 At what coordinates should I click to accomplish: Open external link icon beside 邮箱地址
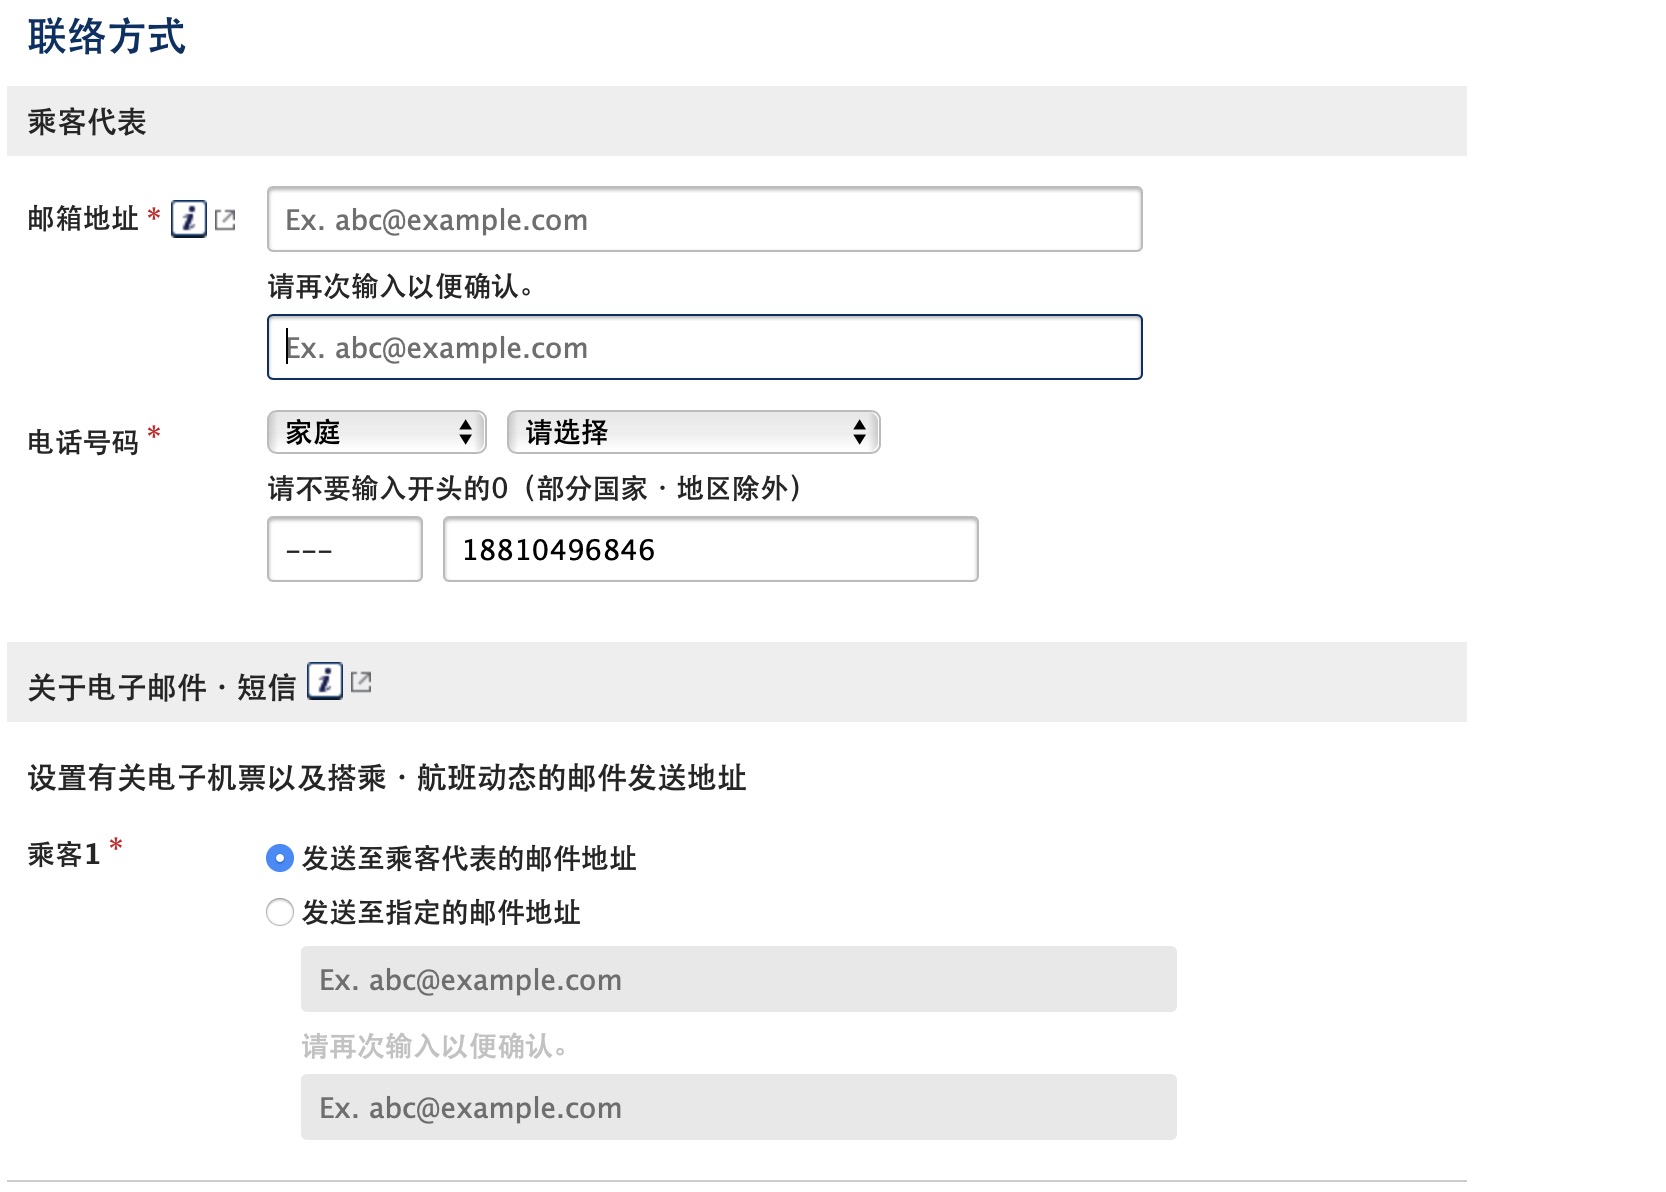[x=226, y=219]
